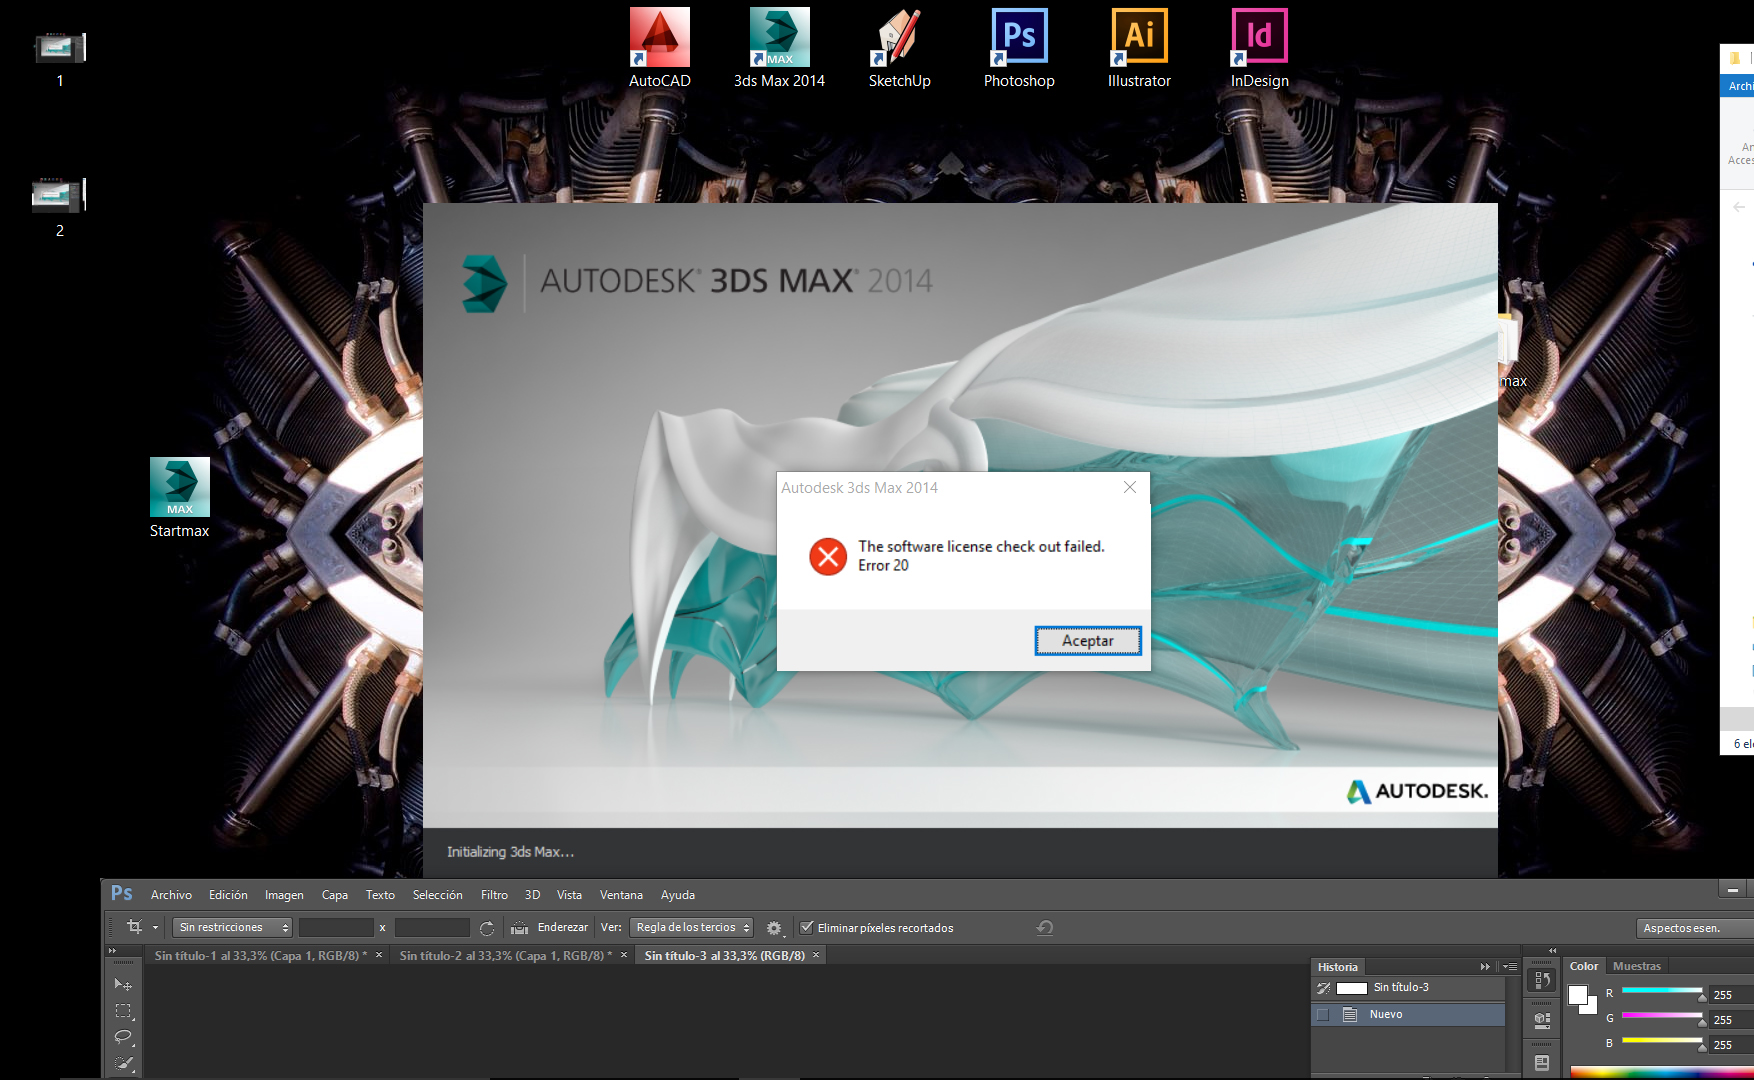This screenshot has width=1754, height=1080.
Task: Switch to the Muestras panel tab
Action: click(1637, 966)
